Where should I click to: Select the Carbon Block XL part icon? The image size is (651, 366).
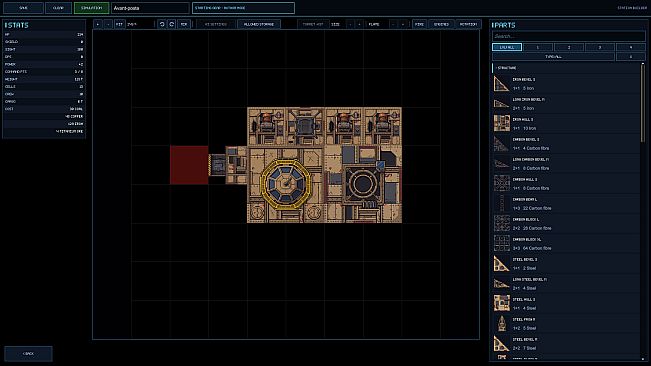pos(502,243)
